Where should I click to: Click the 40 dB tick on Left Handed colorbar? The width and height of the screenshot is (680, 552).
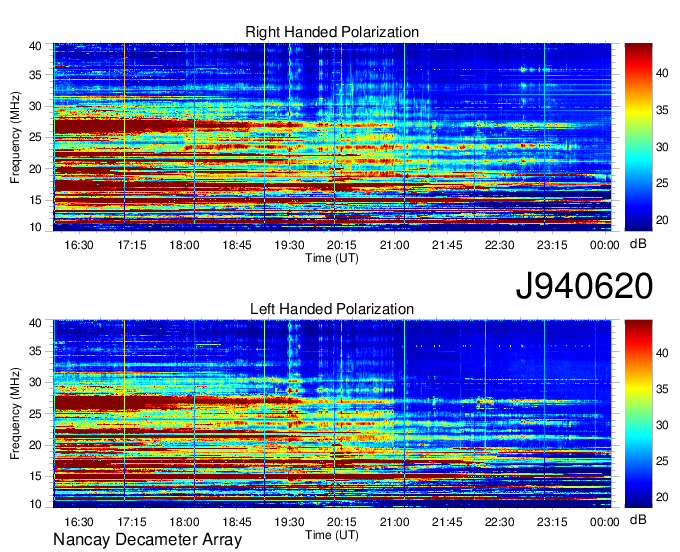(x=662, y=353)
